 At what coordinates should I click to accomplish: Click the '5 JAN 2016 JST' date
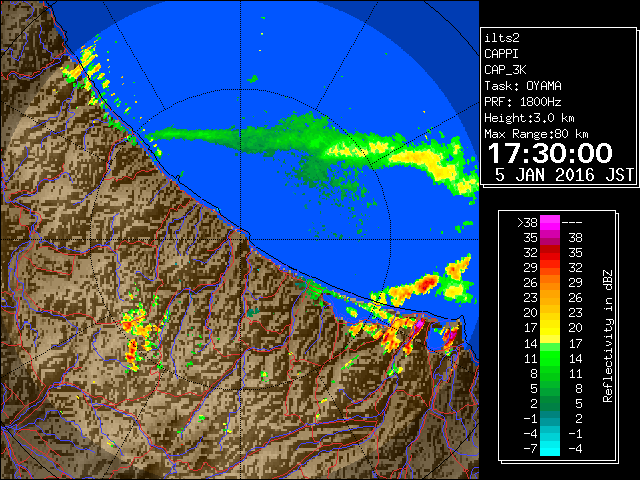pos(564,175)
